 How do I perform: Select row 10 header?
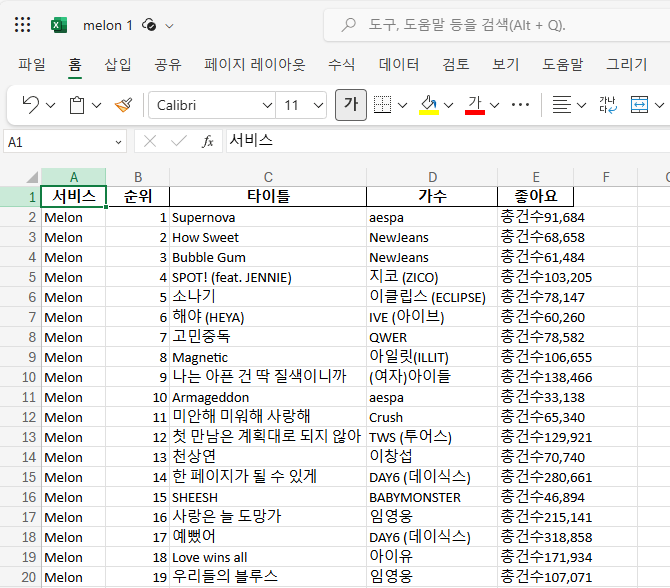[21, 377]
